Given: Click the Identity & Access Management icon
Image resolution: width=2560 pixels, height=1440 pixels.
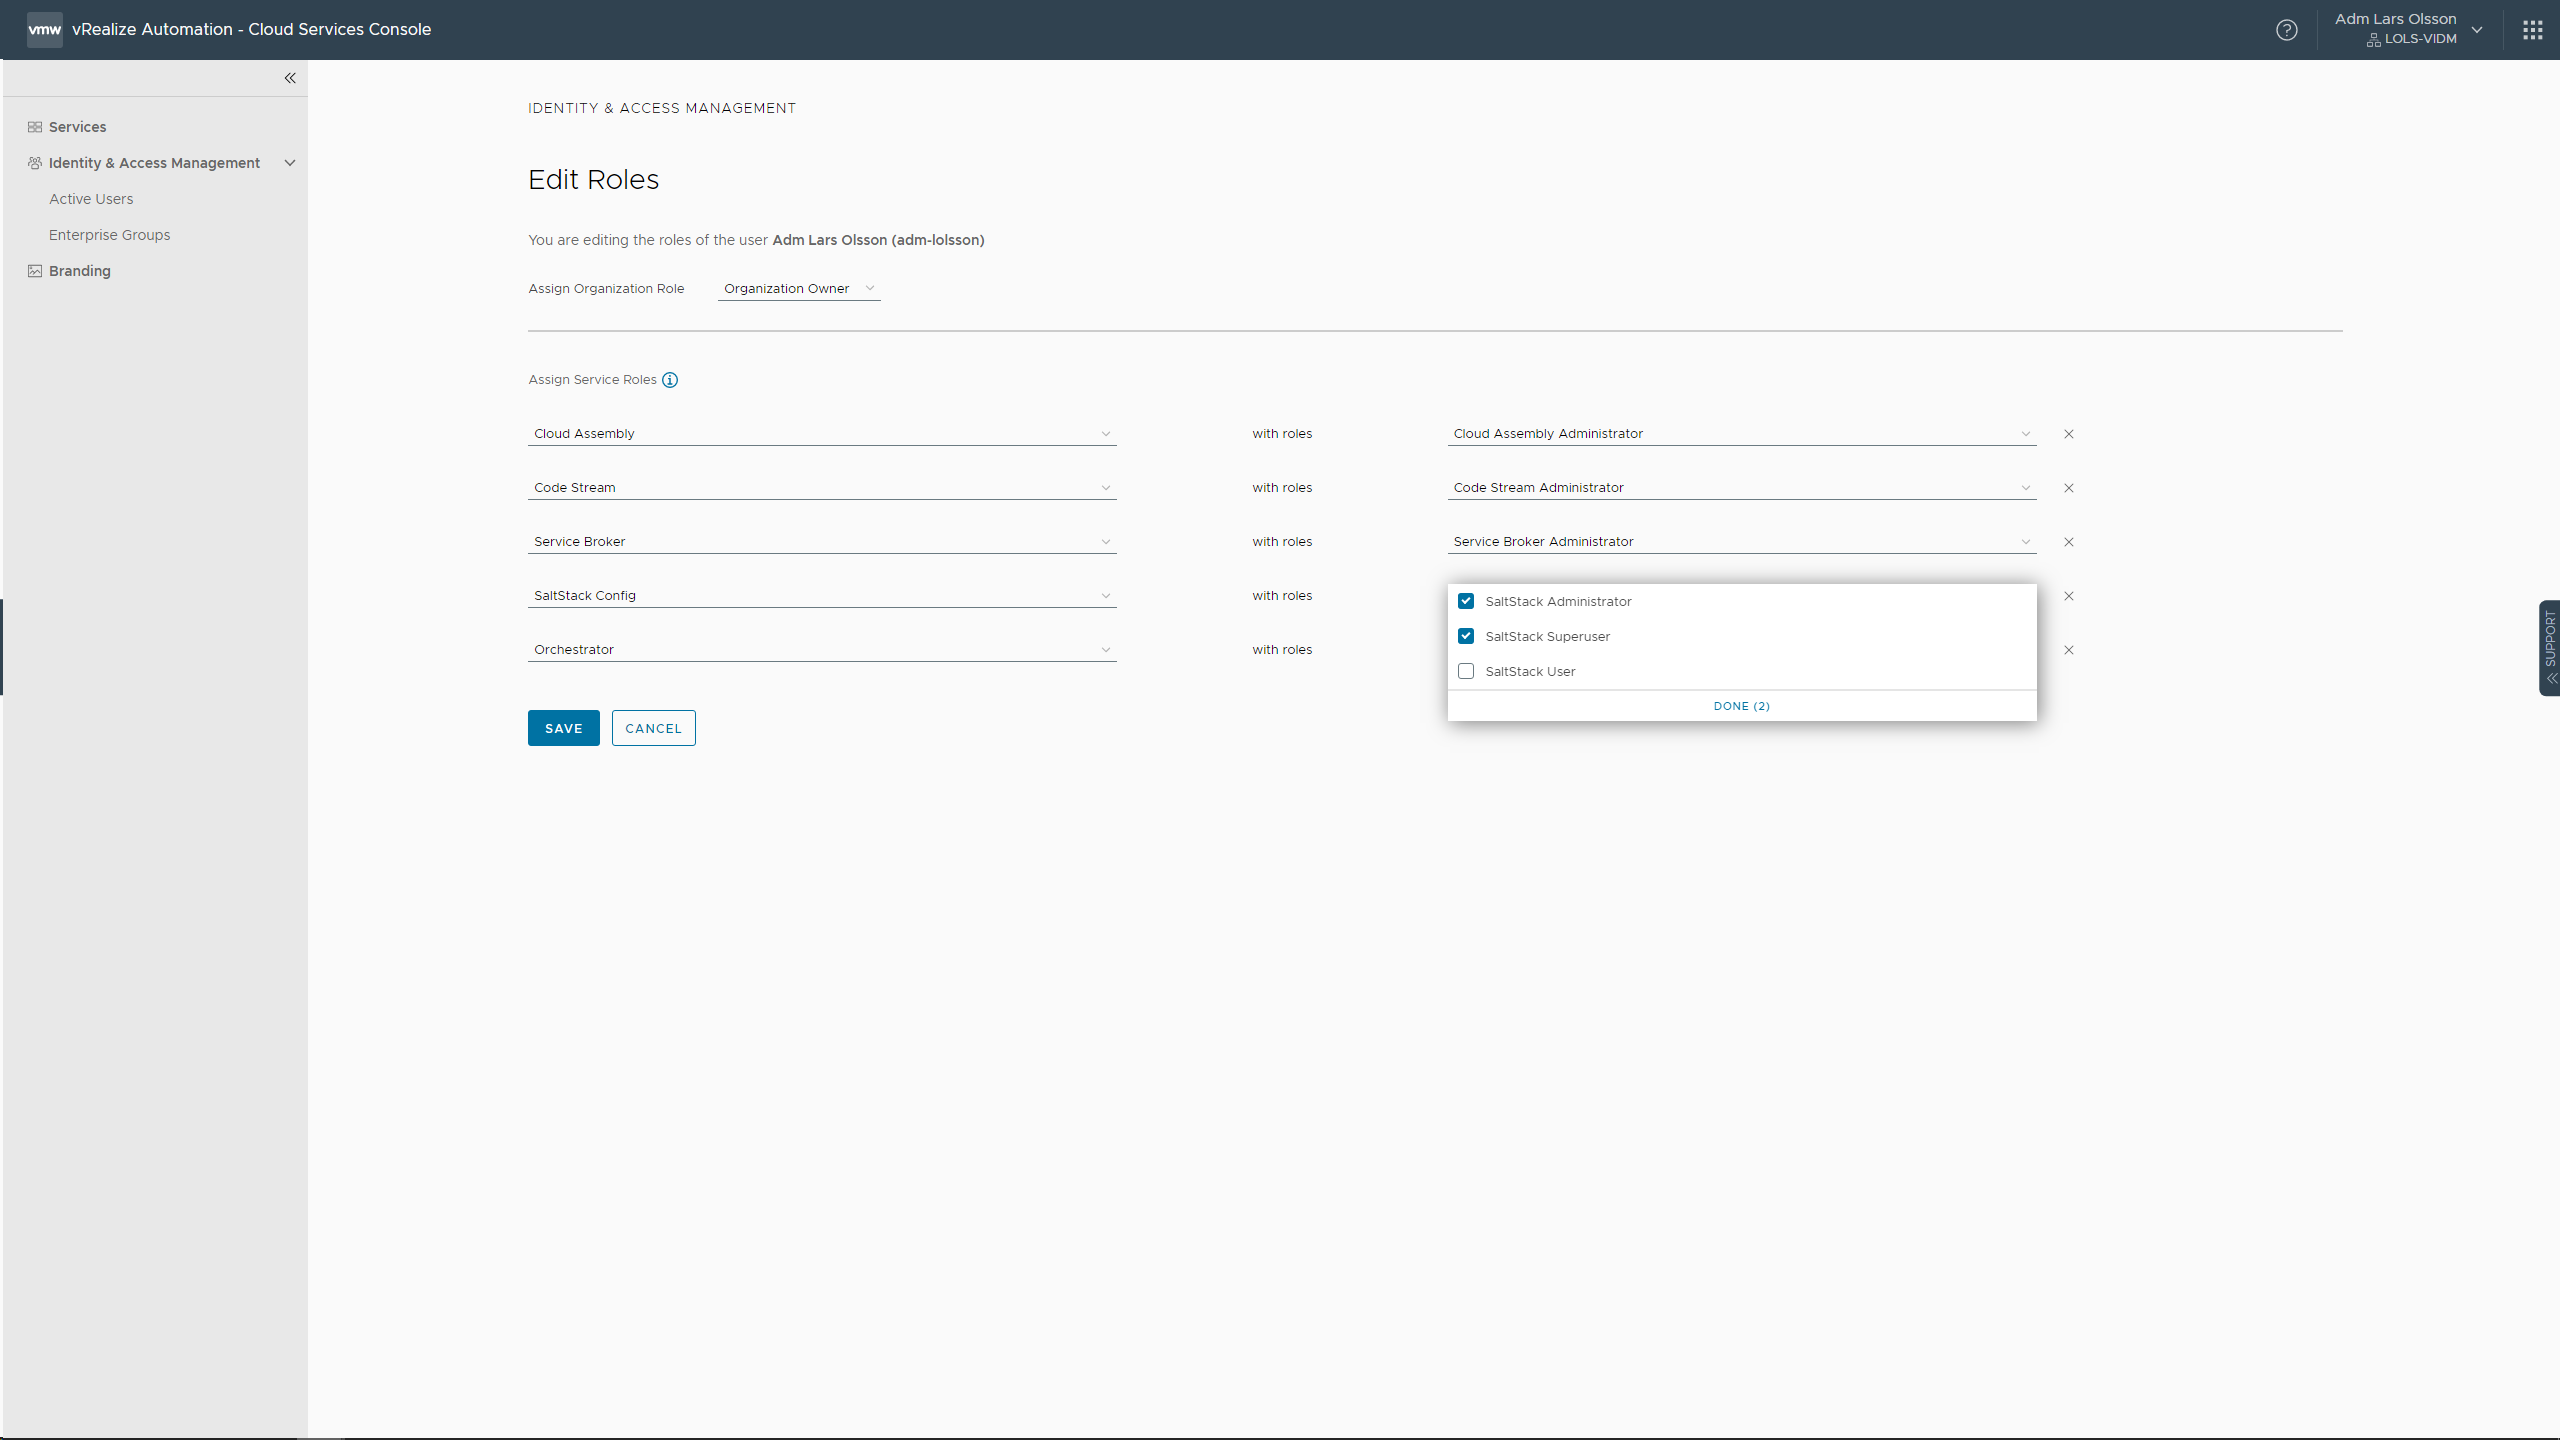Looking at the screenshot, I should [x=35, y=163].
